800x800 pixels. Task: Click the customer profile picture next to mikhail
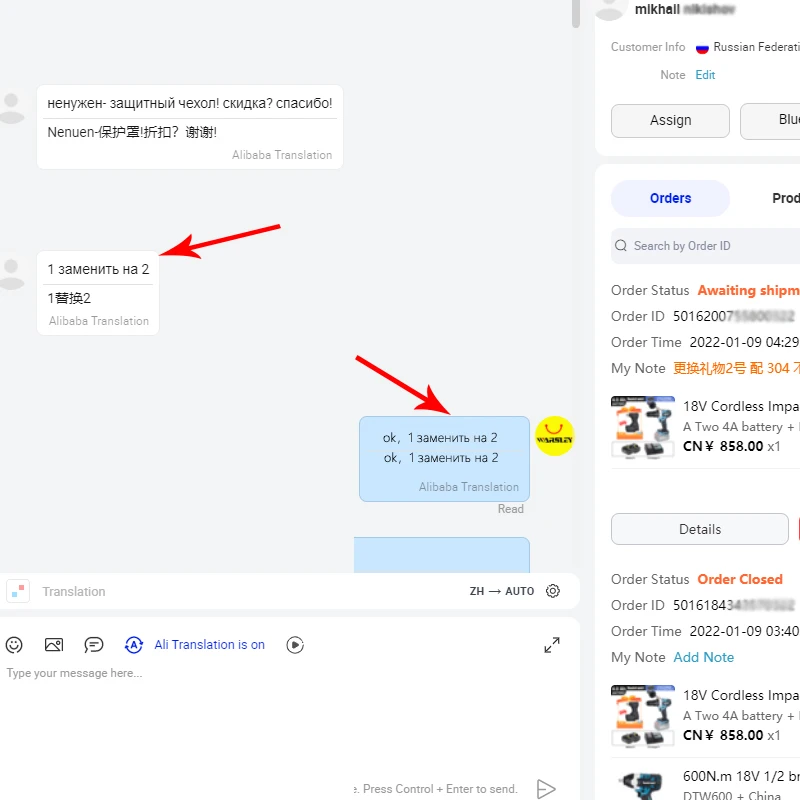610,8
